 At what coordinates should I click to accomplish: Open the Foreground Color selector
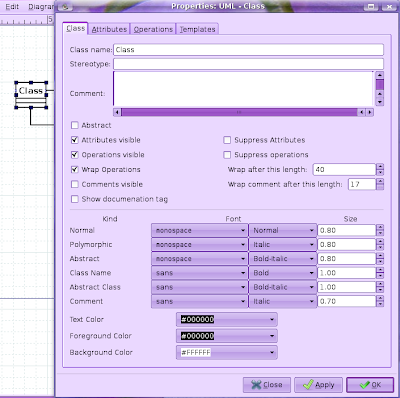(227, 336)
